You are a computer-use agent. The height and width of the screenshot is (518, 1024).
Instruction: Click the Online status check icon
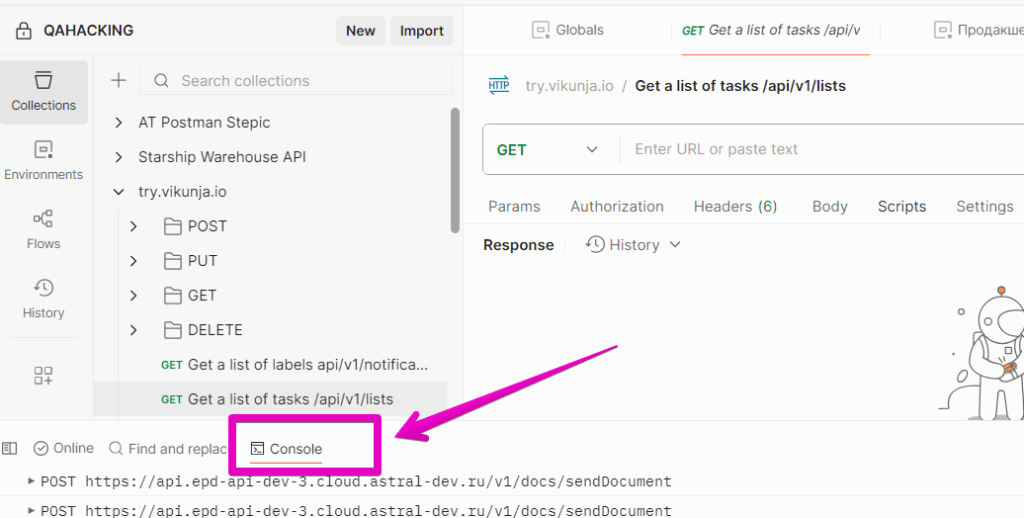(40, 448)
